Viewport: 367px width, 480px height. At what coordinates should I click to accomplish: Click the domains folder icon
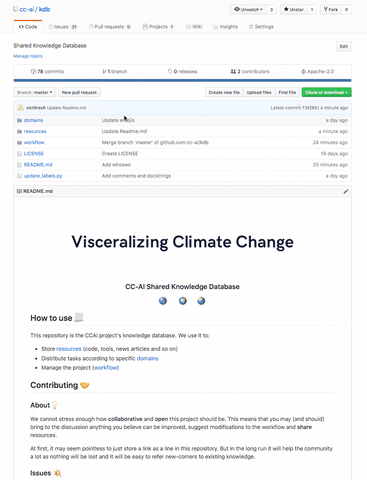(19, 120)
